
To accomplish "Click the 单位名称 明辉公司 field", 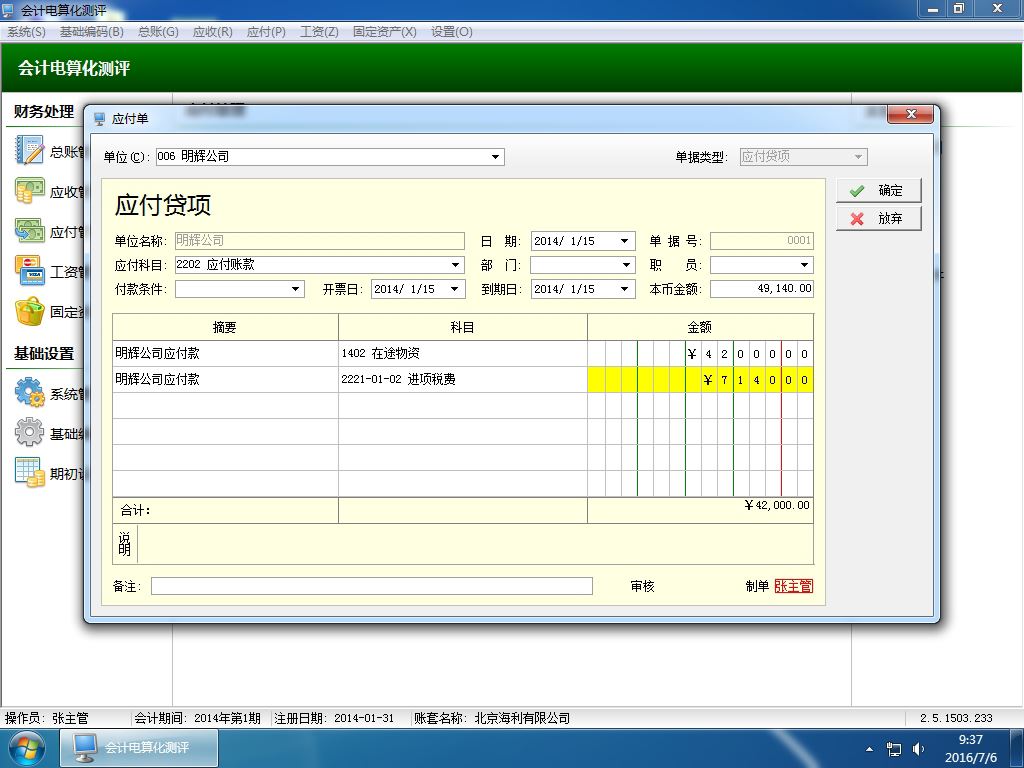I will [319, 241].
